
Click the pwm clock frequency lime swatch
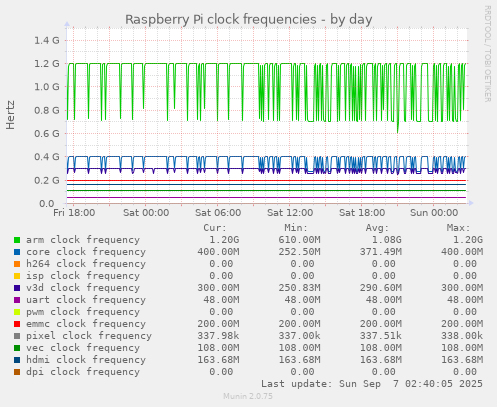pyautogui.click(x=17, y=312)
